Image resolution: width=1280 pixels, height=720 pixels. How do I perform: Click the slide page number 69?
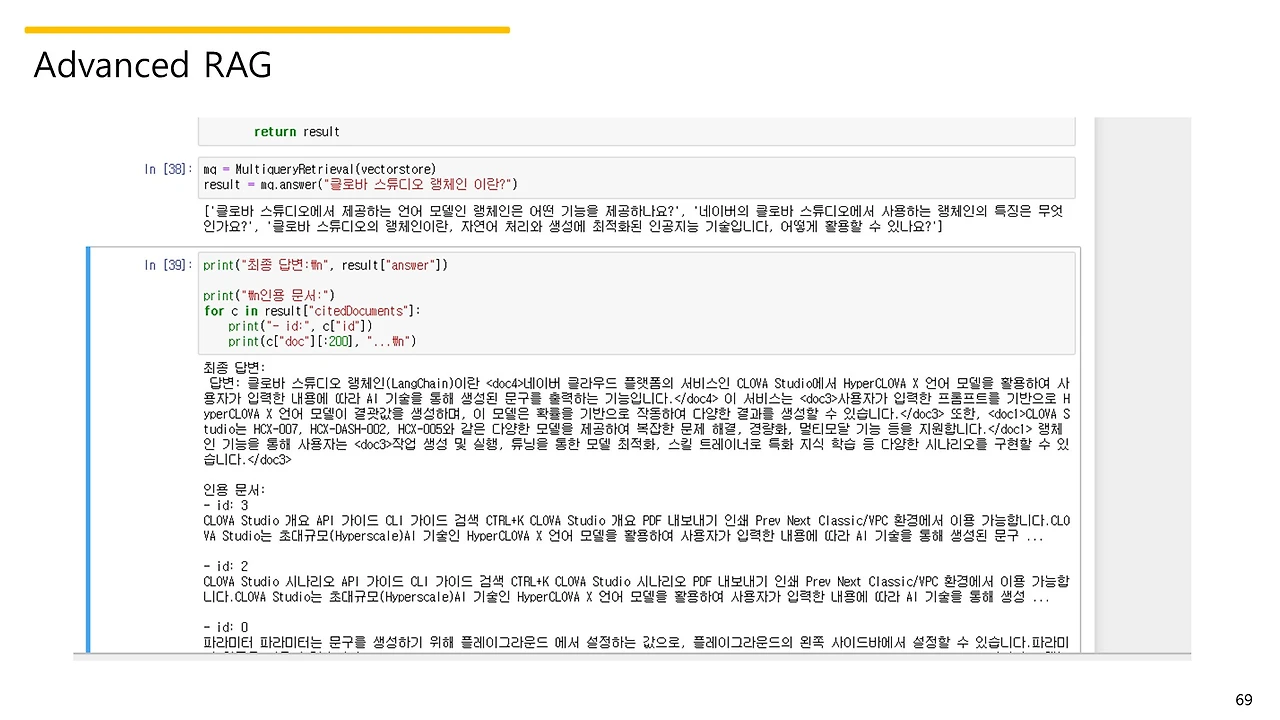click(x=1243, y=699)
